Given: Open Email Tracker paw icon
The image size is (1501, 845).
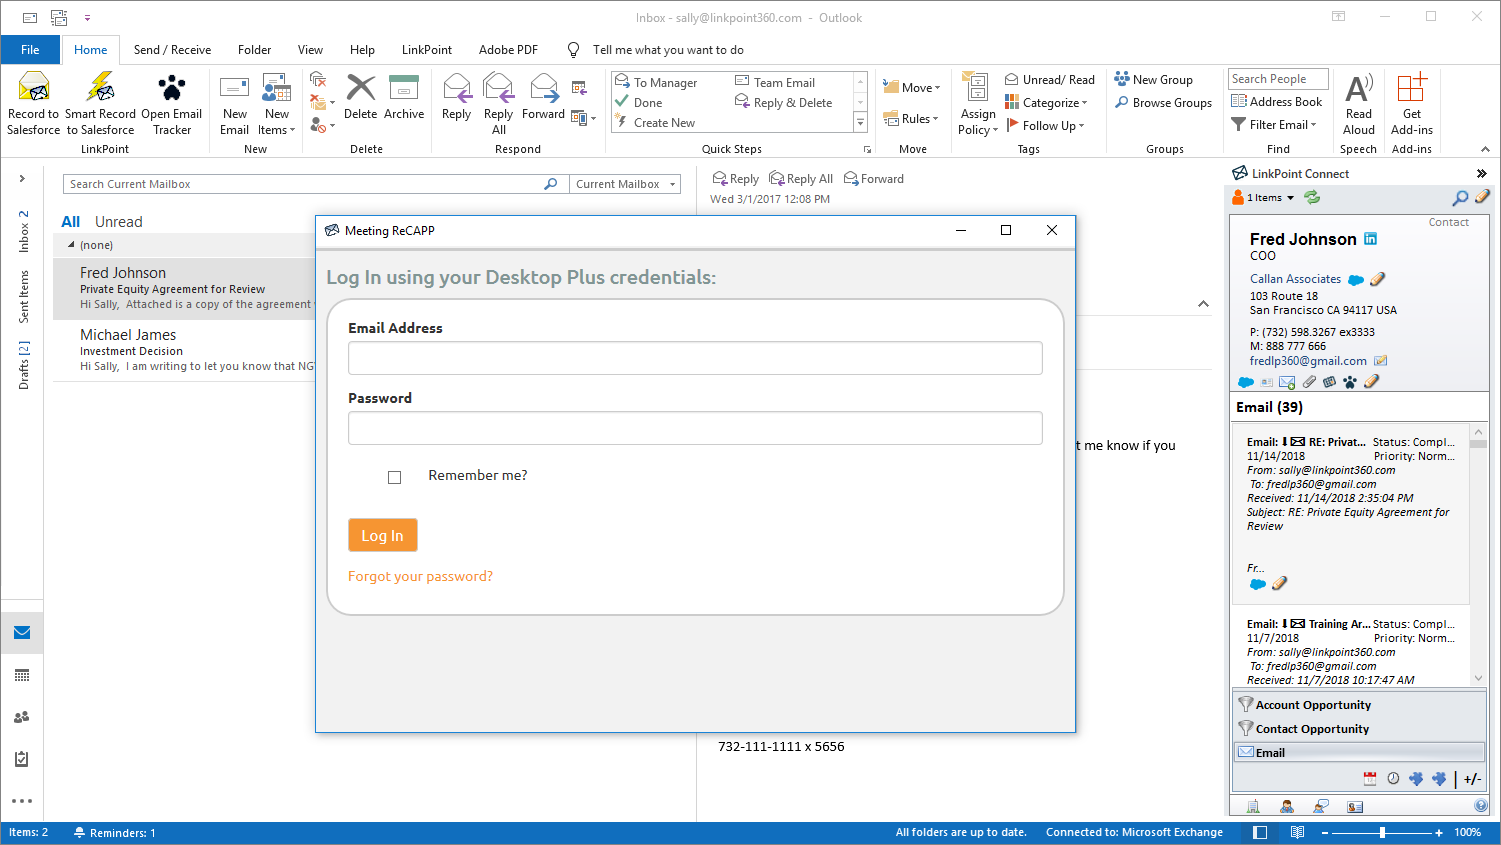Looking at the screenshot, I should point(171,88).
